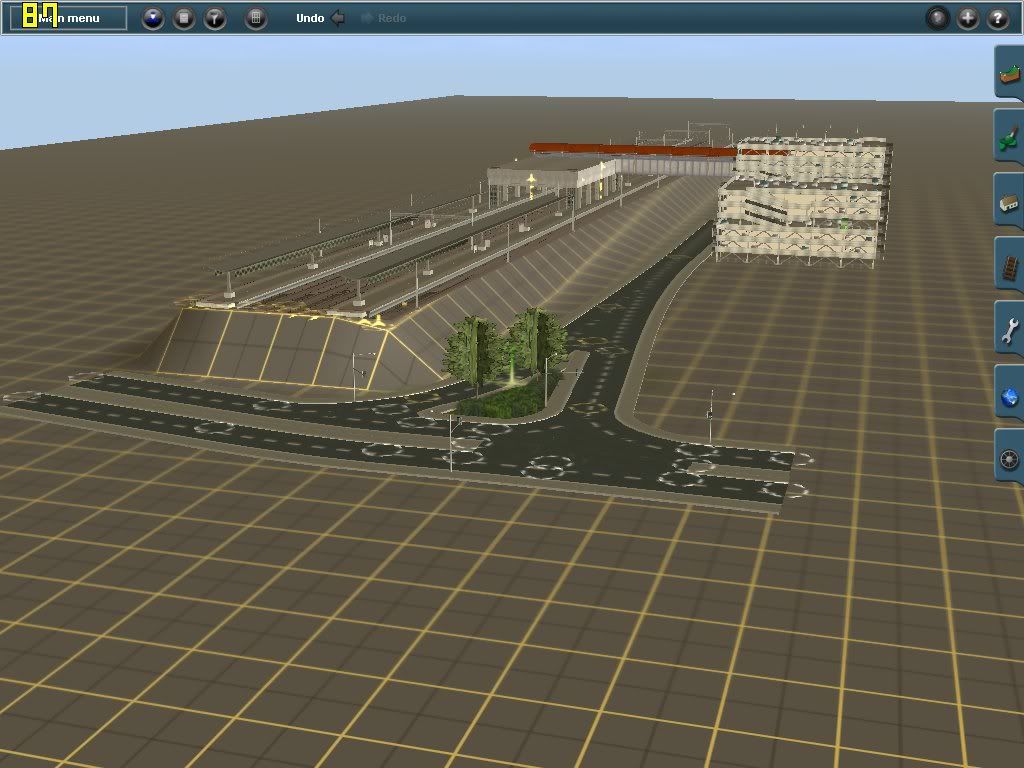The height and width of the screenshot is (768, 1024).
Task: Open the Main menu
Action: pyautogui.click(x=69, y=18)
